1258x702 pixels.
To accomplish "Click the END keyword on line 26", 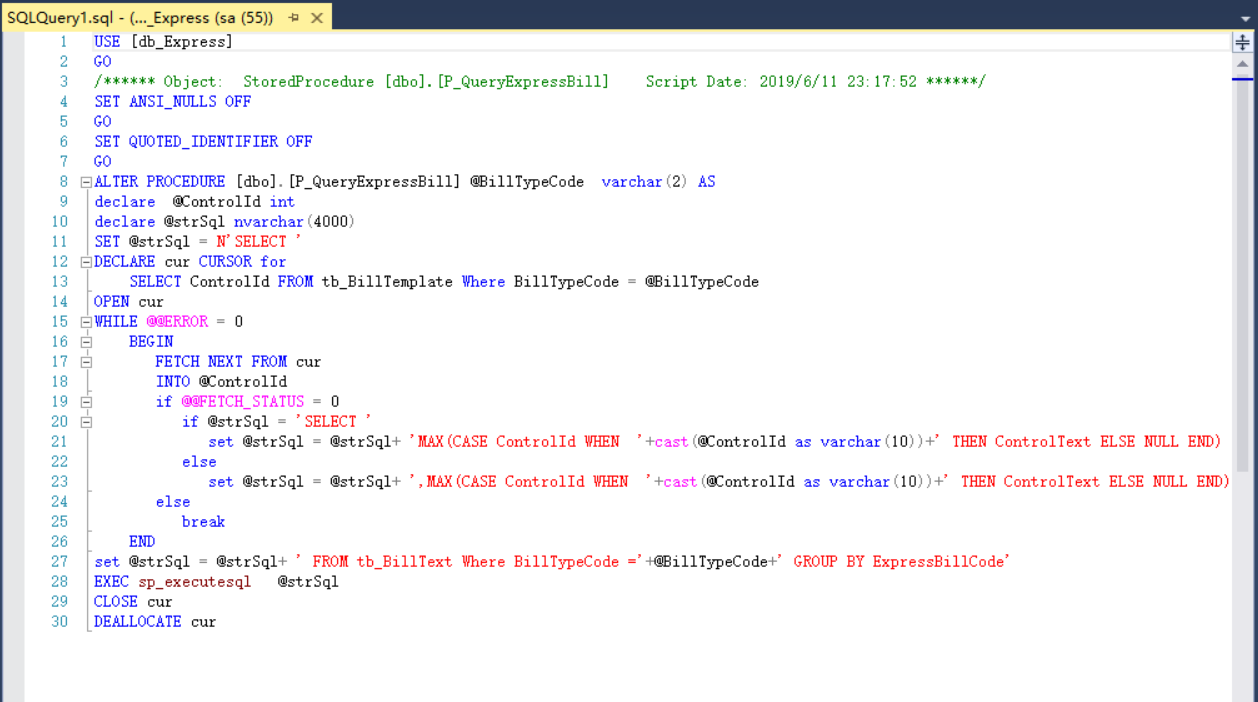I will click(x=142, y=542).
